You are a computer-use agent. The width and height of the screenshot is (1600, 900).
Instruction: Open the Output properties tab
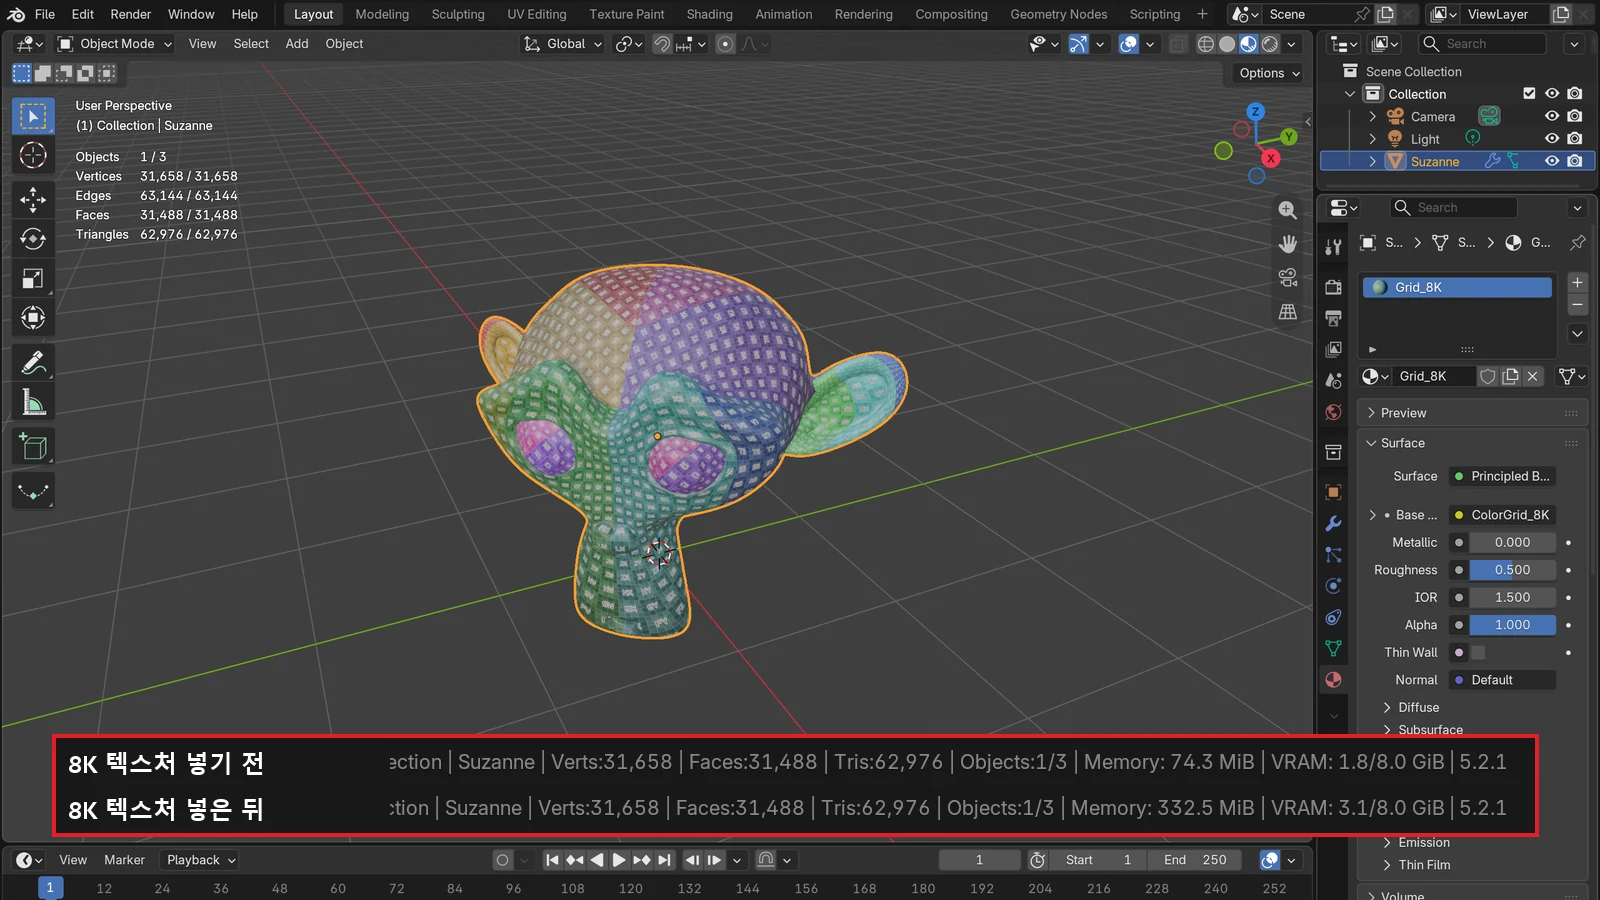pyautogui.click(x=1333, y=318)
